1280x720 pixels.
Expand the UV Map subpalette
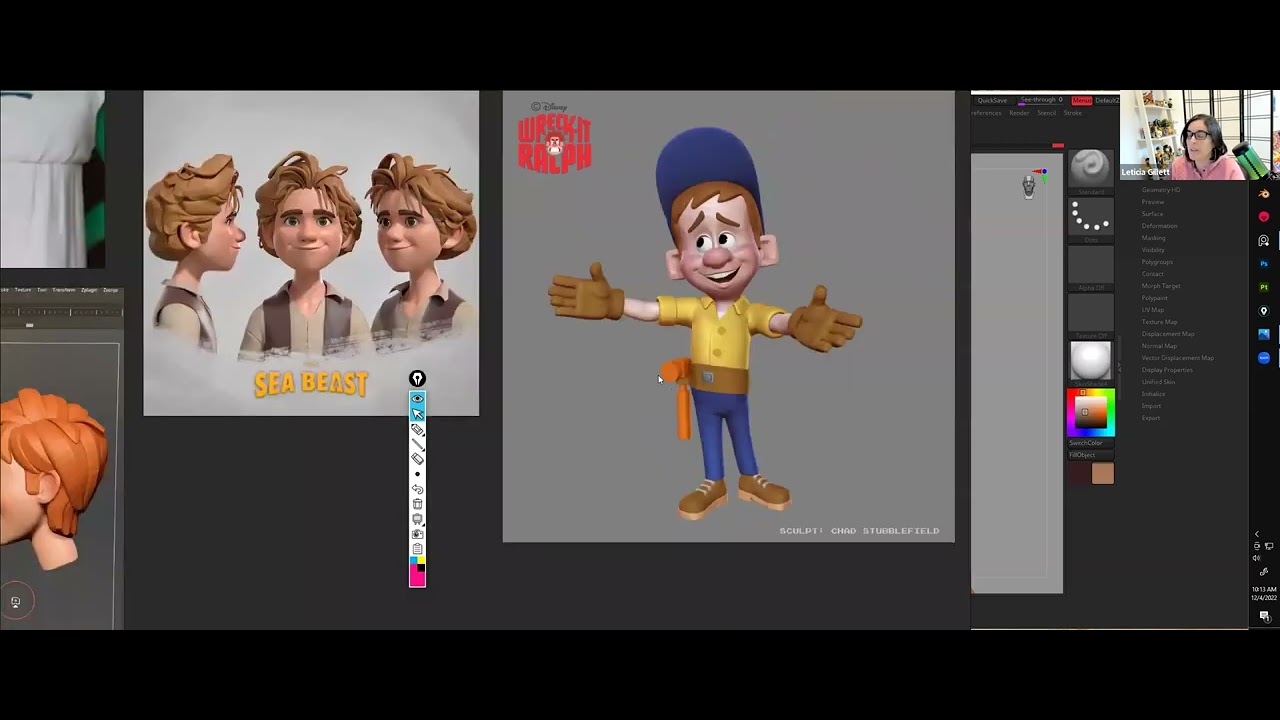(1153, 310)
